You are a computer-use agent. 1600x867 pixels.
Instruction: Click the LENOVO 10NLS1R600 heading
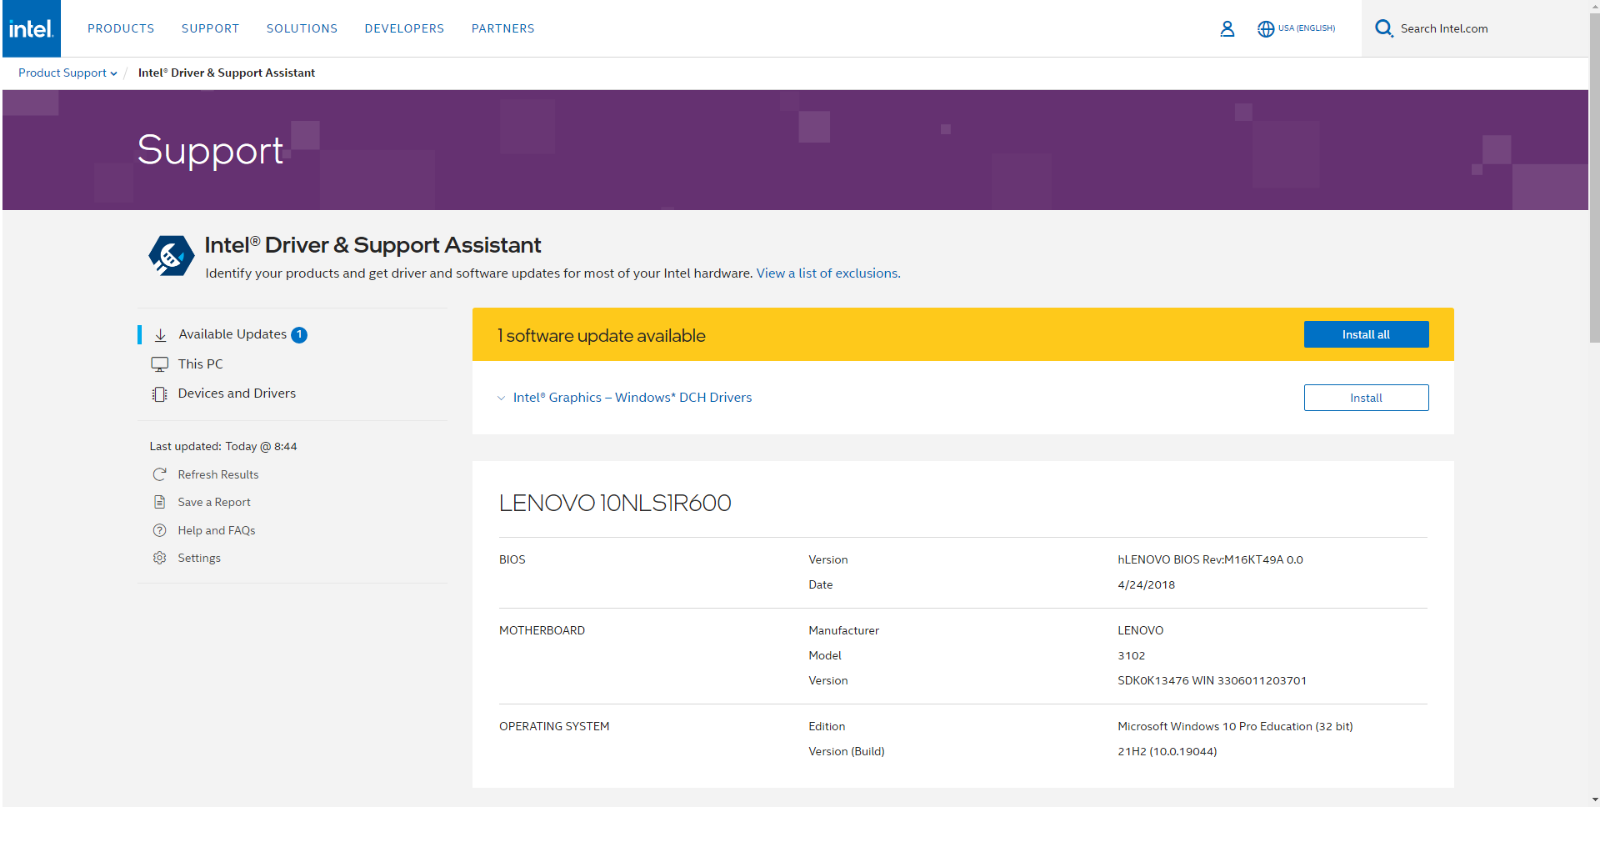coord(615,503)
